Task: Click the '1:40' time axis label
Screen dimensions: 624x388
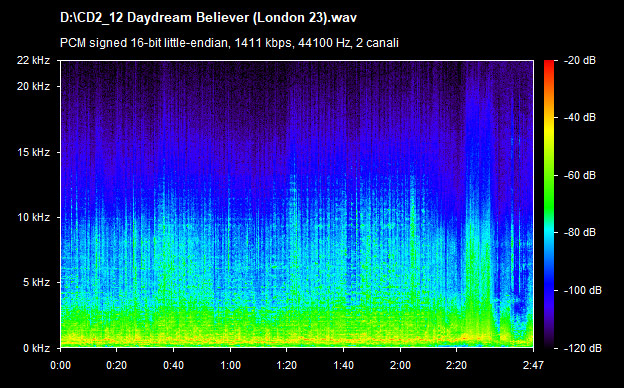Action: tap(343, 365)
